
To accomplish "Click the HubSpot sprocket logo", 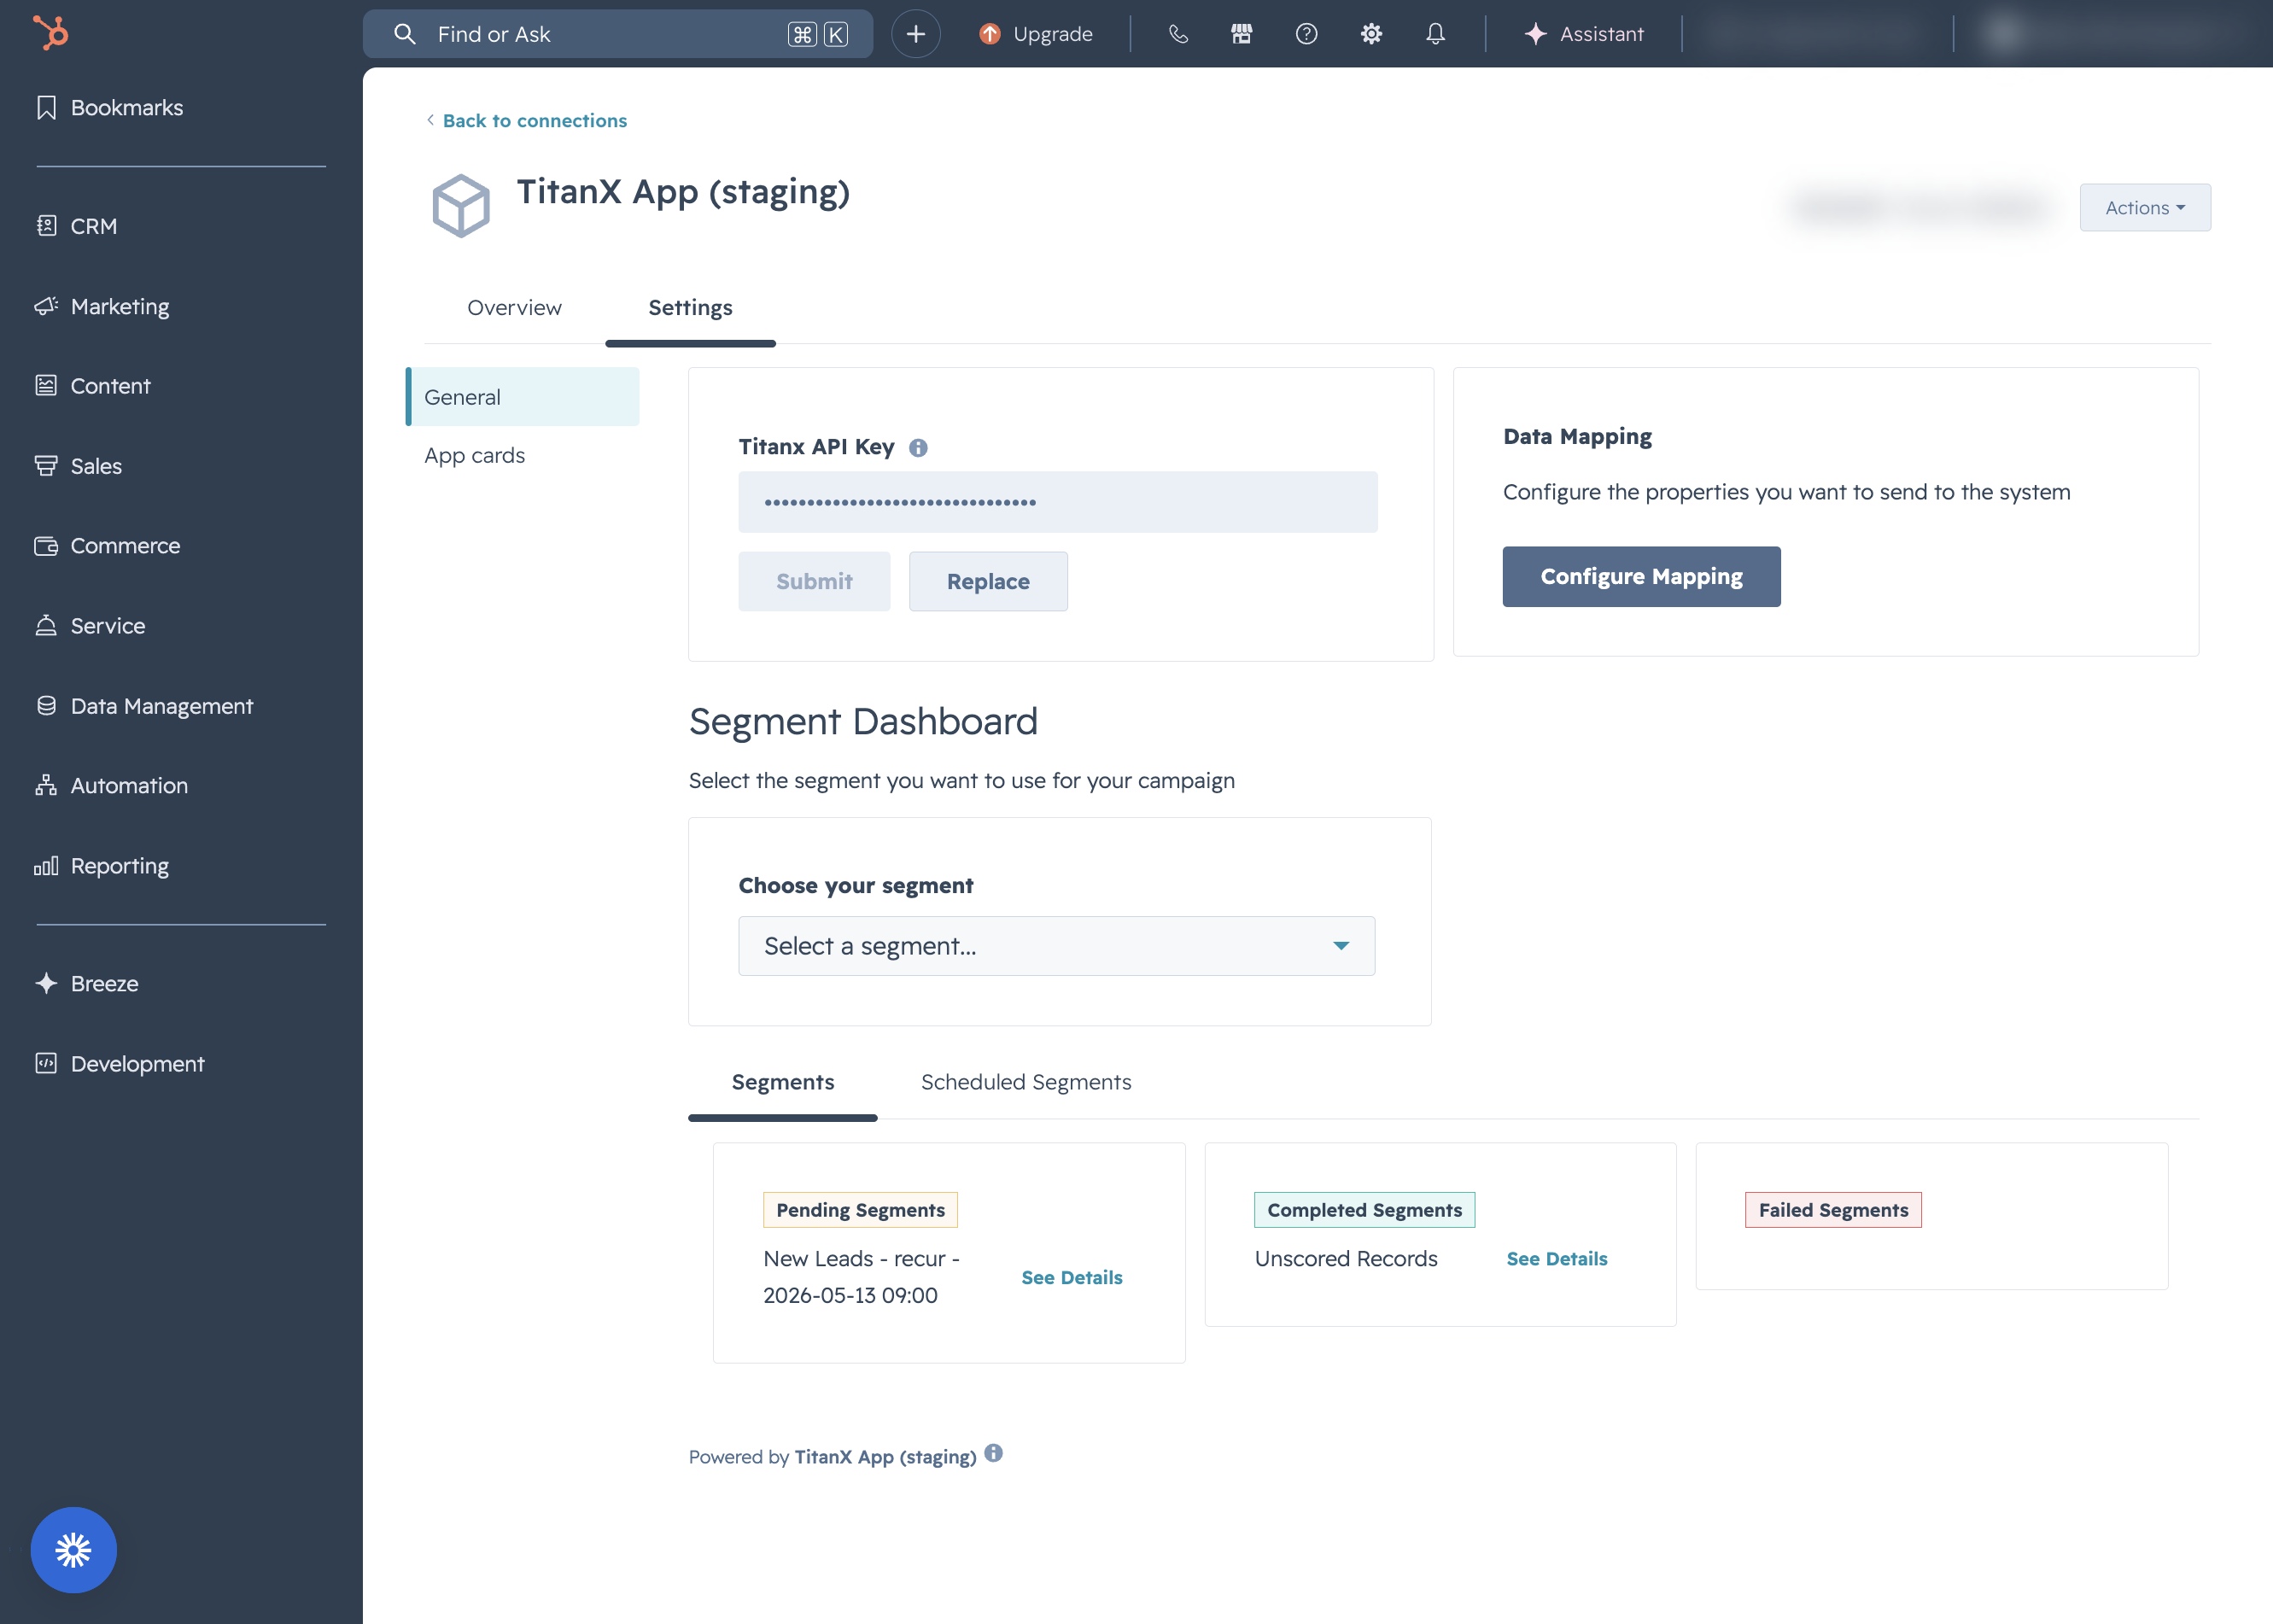I will (x=50, y=33).
